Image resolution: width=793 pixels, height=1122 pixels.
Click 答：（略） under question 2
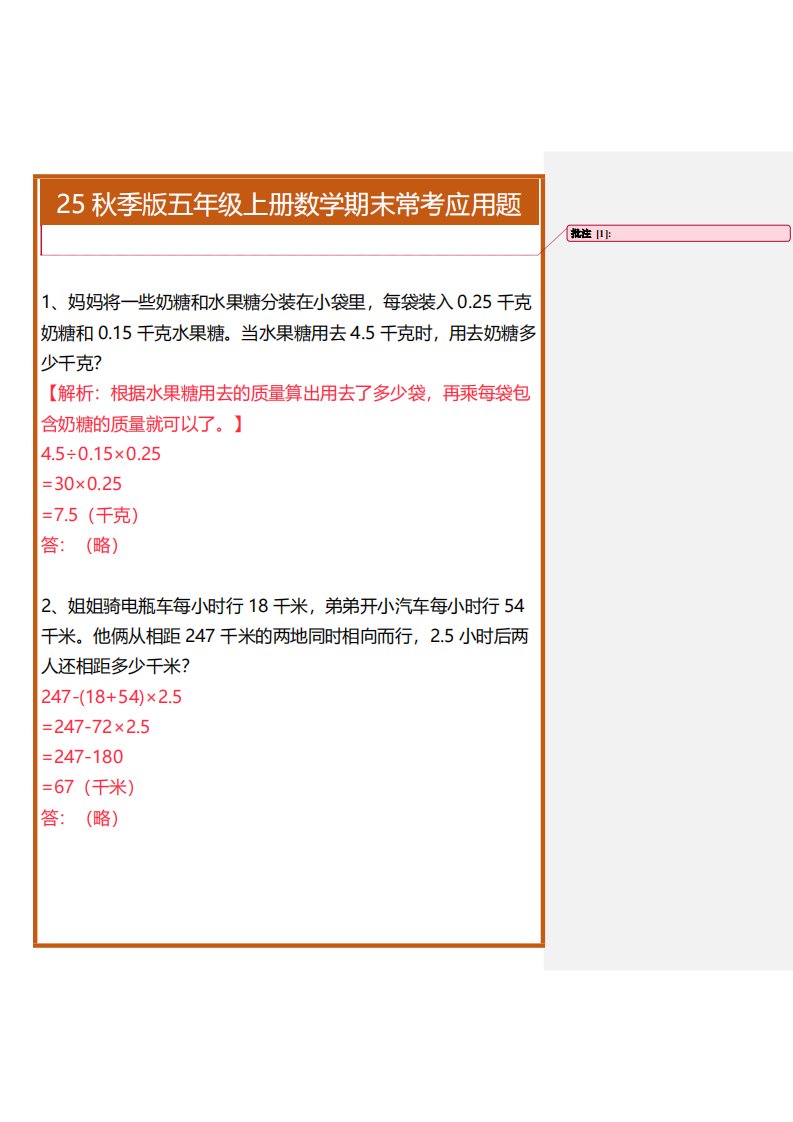point(81,818)
